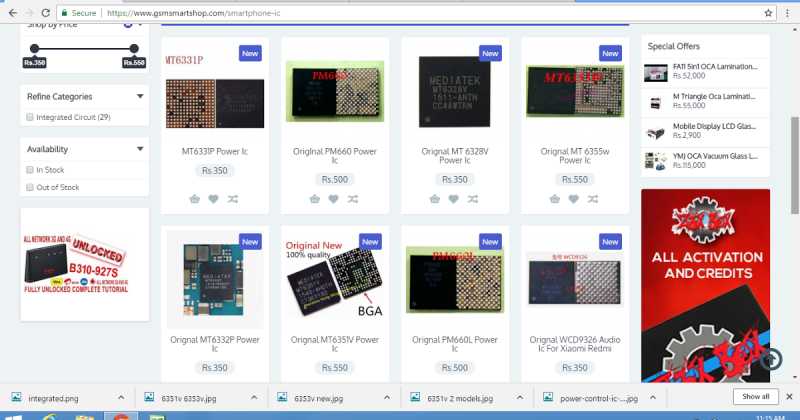
Task: Open options for 6351v 6353v.jpg download
Action: point(254,398)
